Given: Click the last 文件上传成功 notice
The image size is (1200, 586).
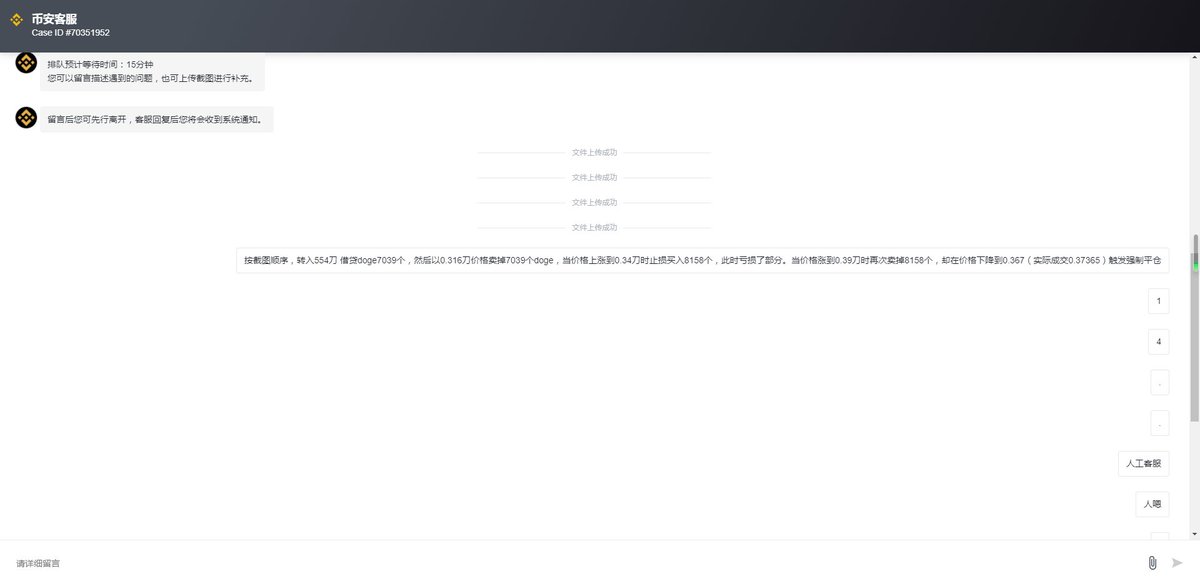Looking at the screenshot, I should coord(594,228).
